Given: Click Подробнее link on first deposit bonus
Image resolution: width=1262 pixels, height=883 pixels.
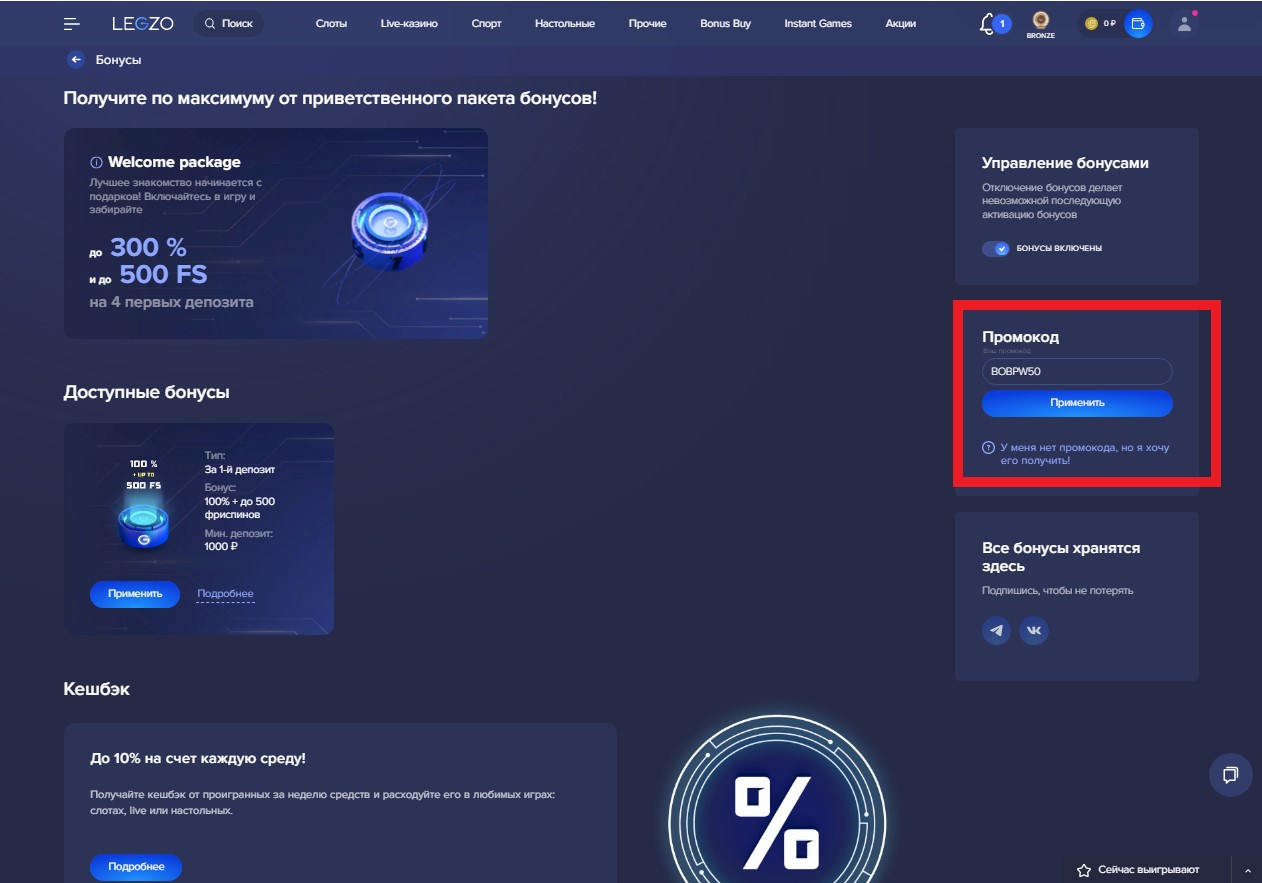Looking at the screenshot, I should tap(225, 594).
